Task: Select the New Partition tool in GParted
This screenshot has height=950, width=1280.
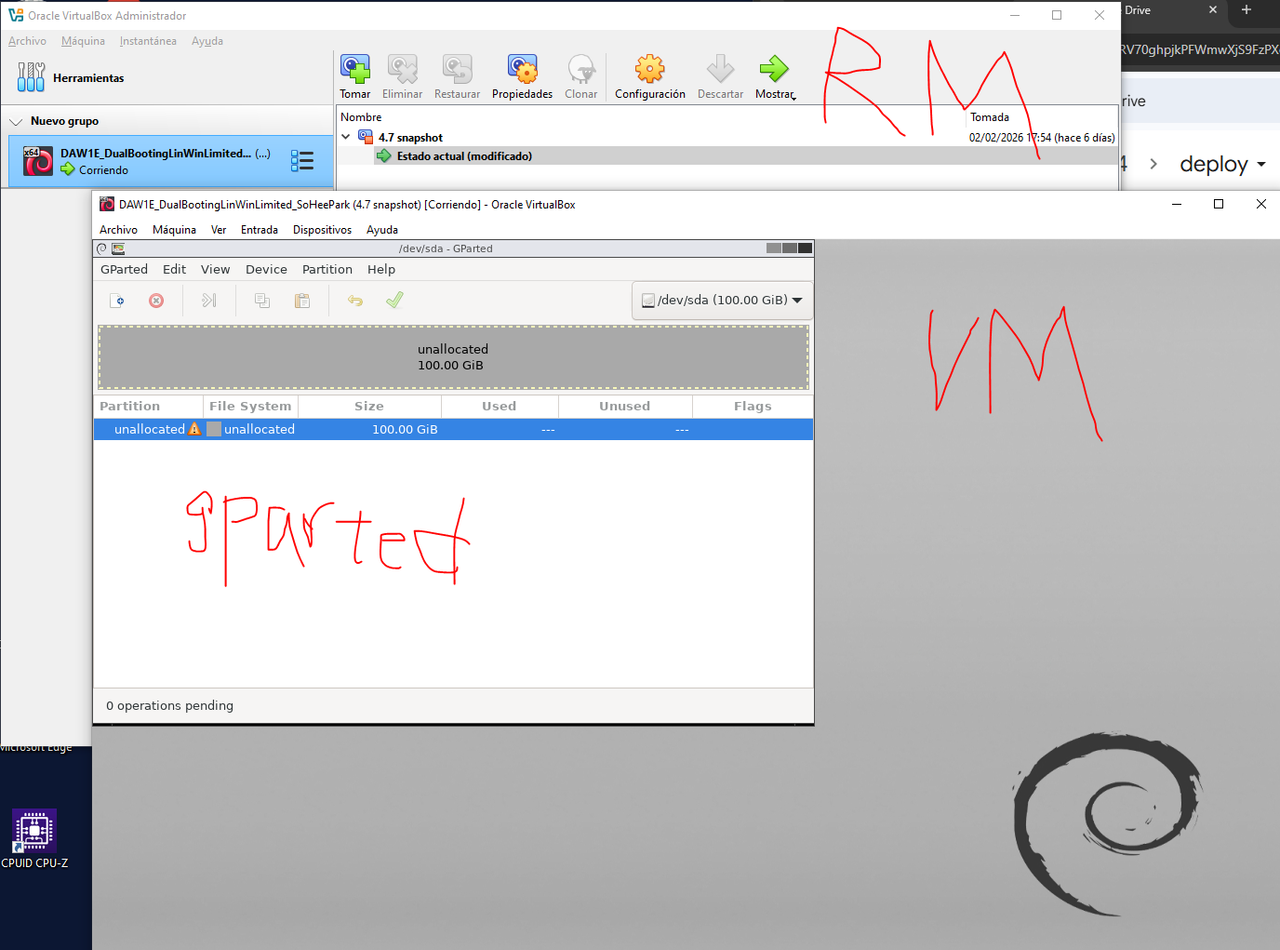Action: 117,300
